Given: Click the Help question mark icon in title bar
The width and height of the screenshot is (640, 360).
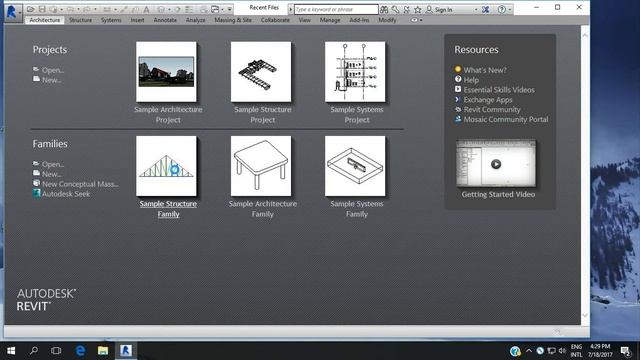Looking at the screenshot, I should tap(502, 9).
